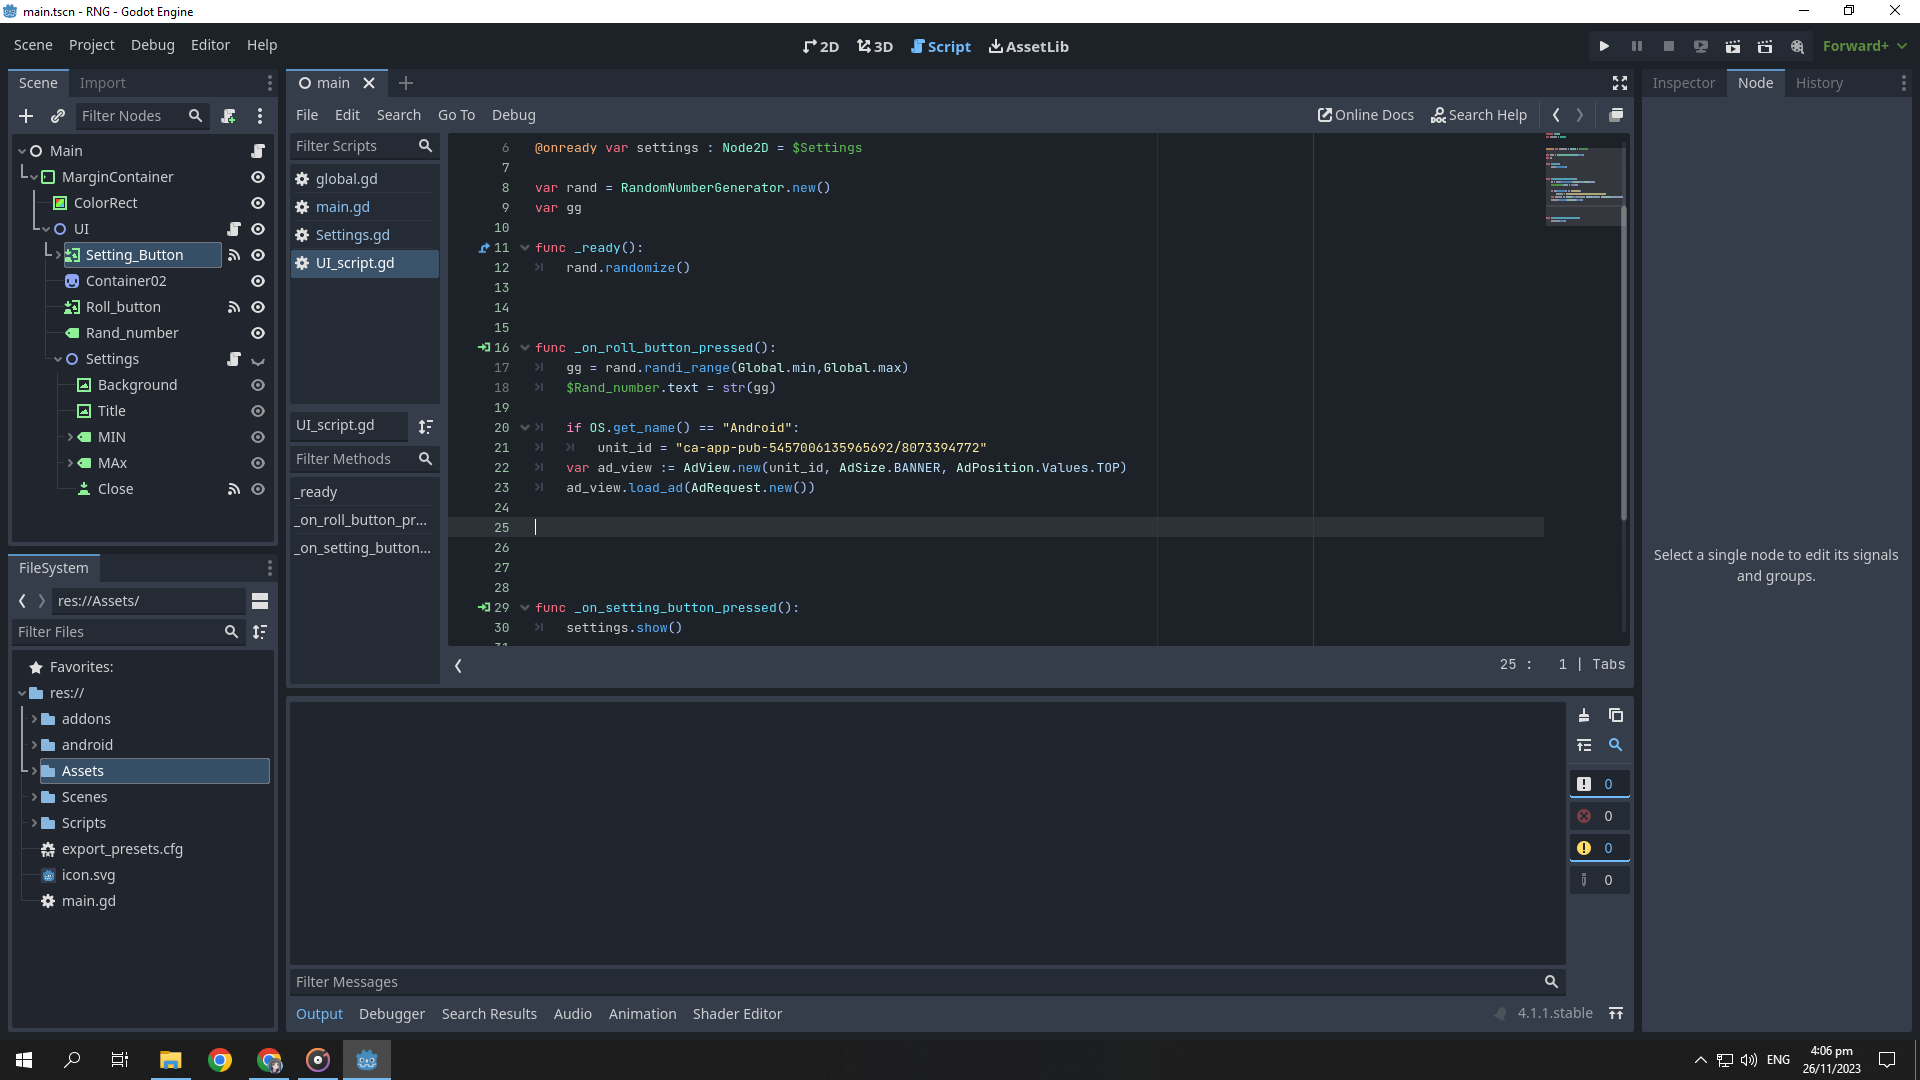
Task: Open the script editor Go To menu
Action: pyautogui.click(x=457, y=115)
